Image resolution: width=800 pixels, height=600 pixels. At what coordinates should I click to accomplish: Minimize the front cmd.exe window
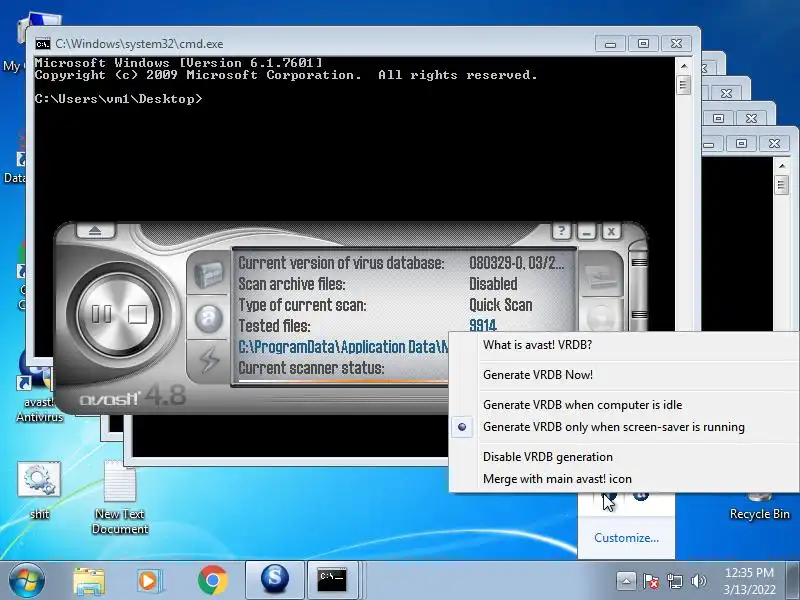[x=610, y=43]
